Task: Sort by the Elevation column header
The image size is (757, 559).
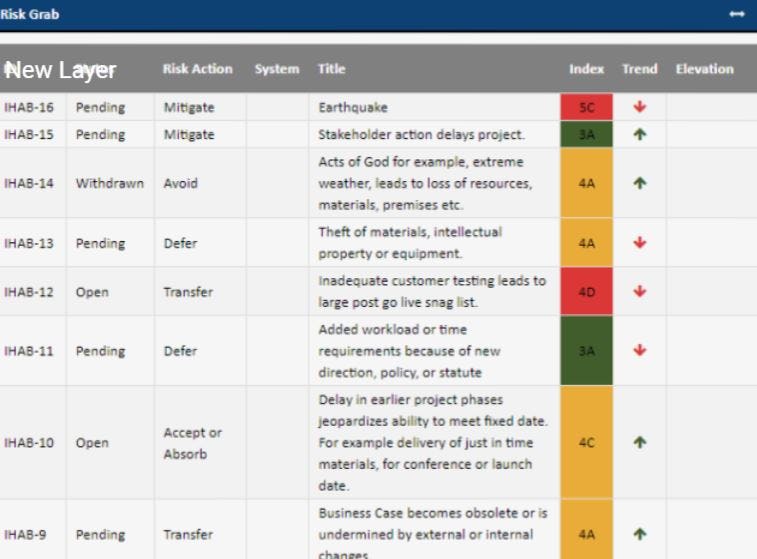Action: 704,69
